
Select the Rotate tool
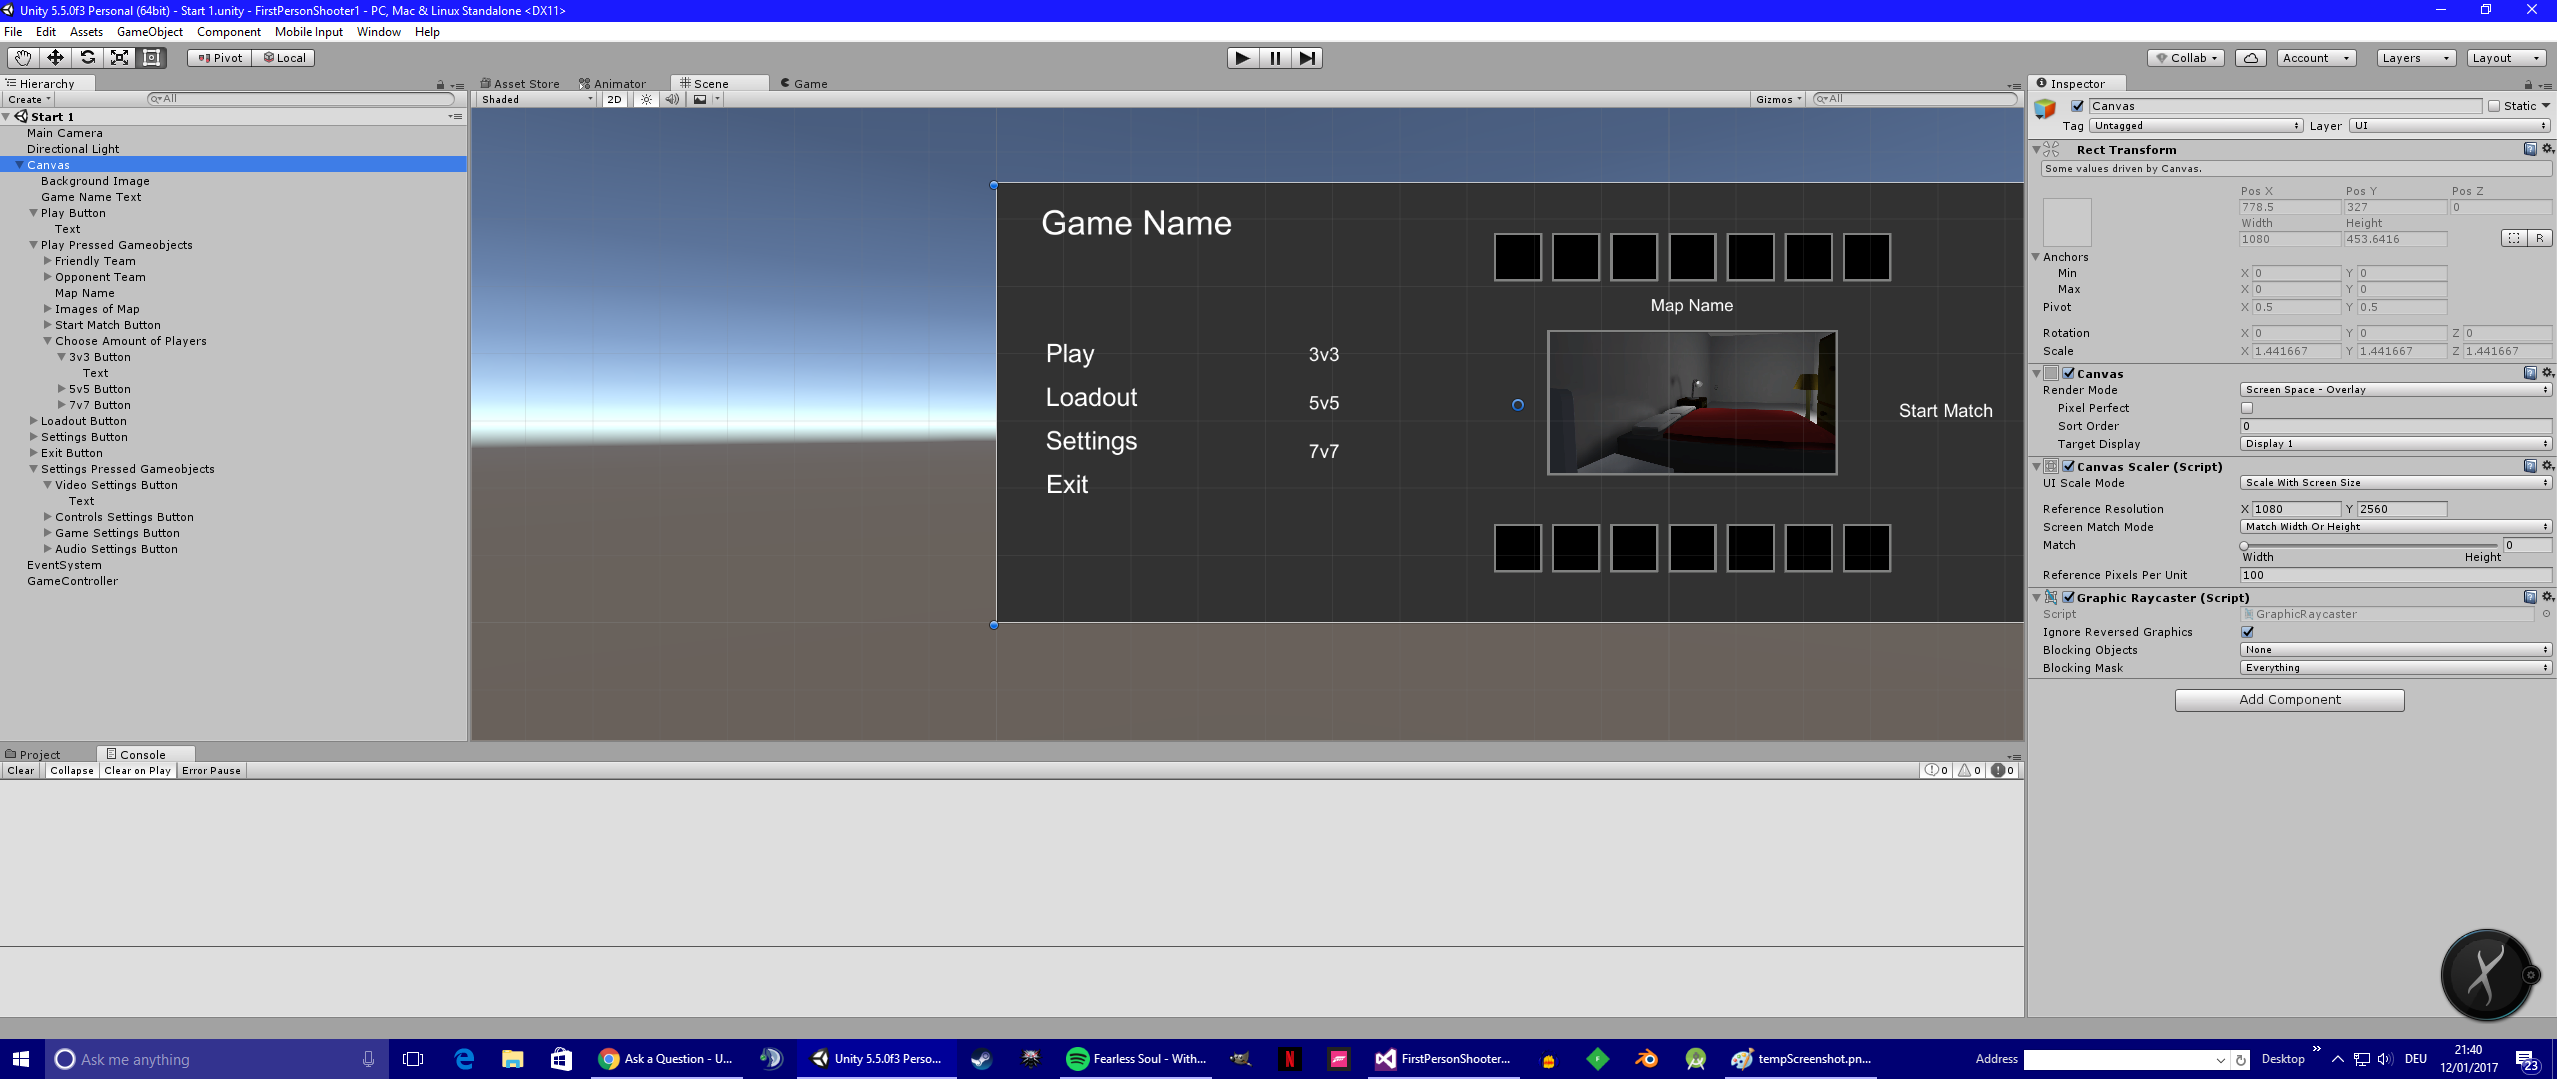[x=87, y=58]
